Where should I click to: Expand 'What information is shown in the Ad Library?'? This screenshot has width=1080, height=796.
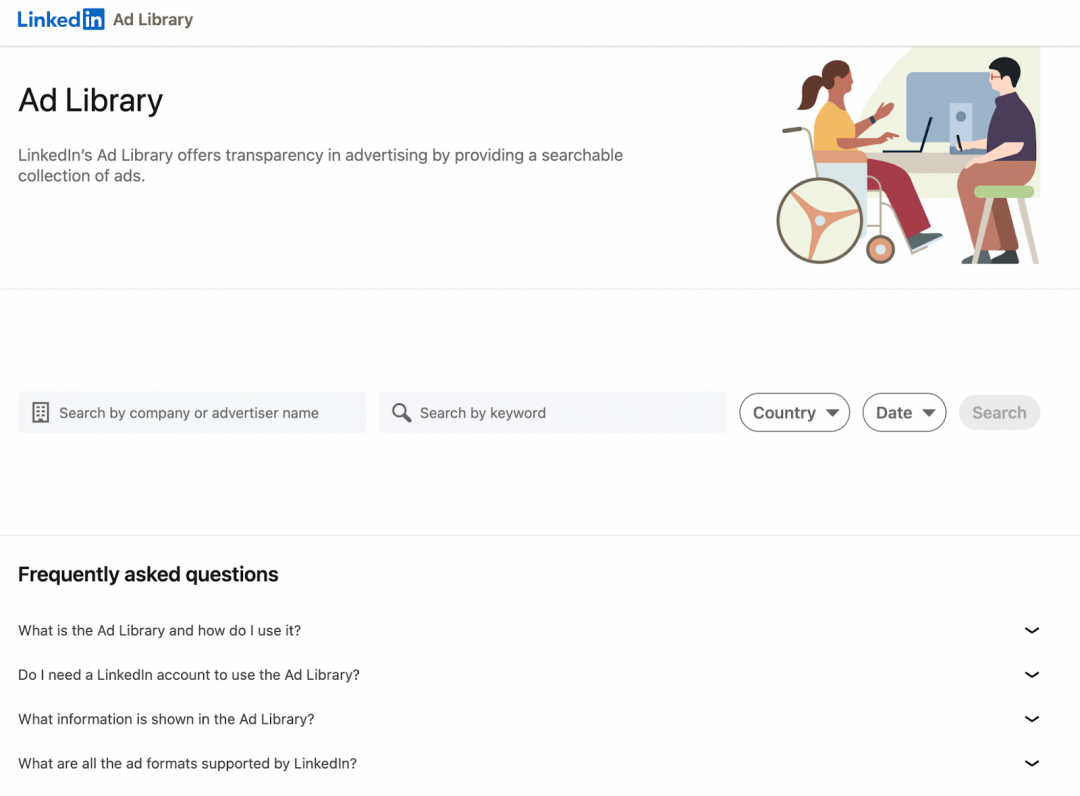tap(529, 719)
